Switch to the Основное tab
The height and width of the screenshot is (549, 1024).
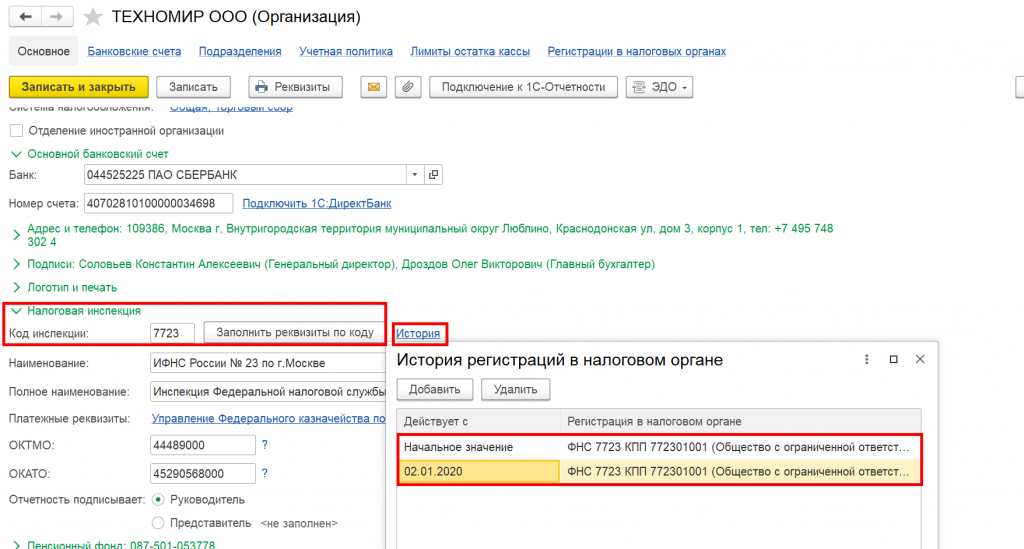point(43,52)
